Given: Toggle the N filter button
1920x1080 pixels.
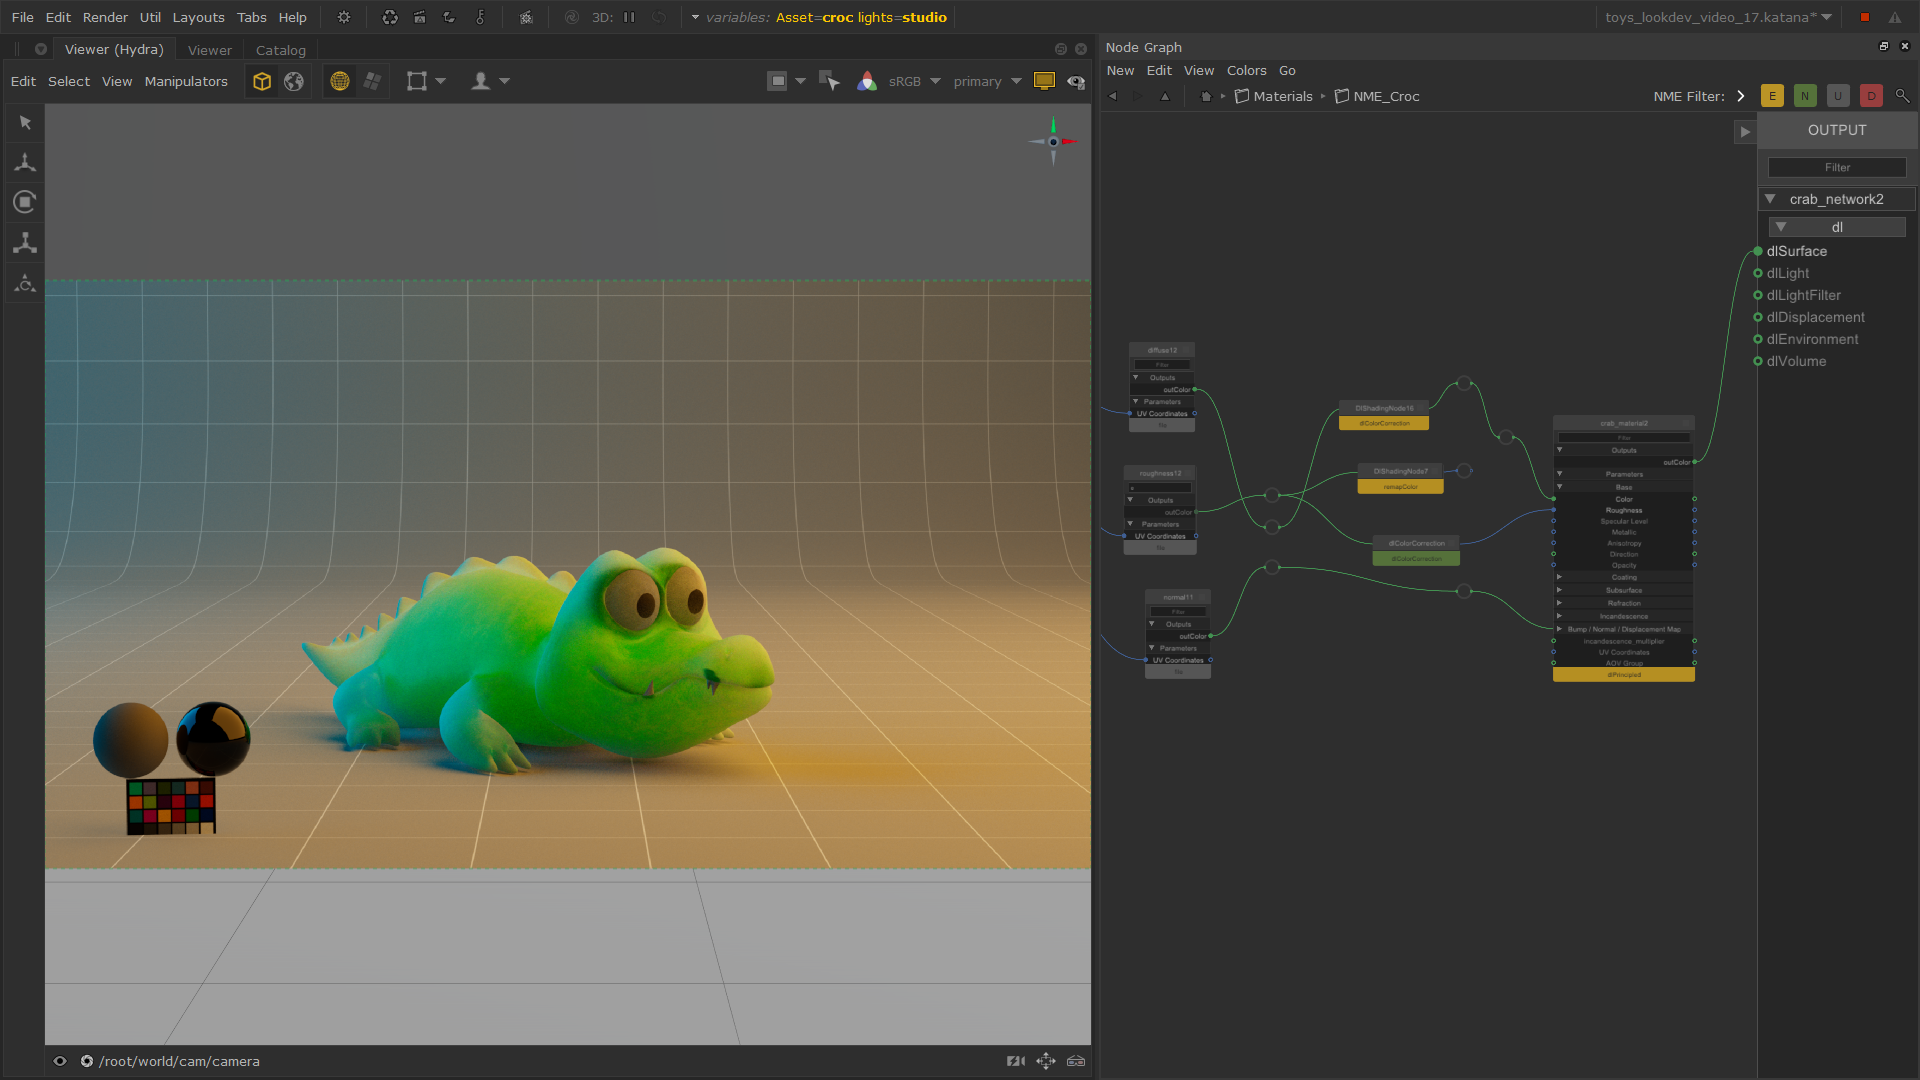Looking at the screenshot, I should pyautogui.click(x=1805, y=96).
